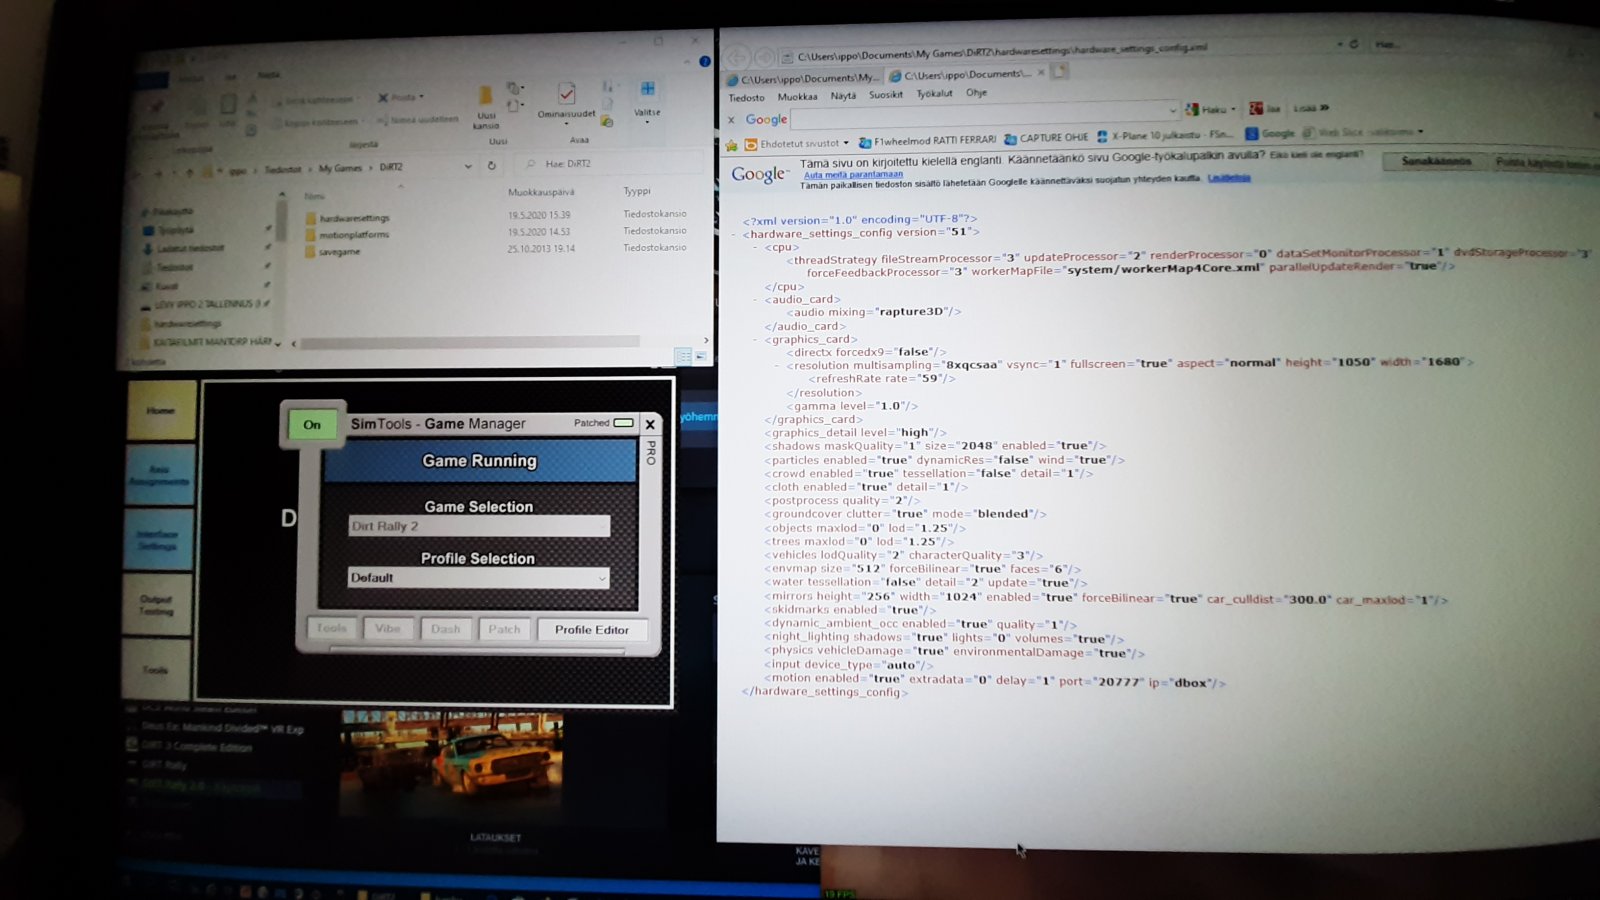The width and height of the screenshot is (1600, 900).
Task: Click the Ominaisuudet properties icon
Action: point(566,101)
